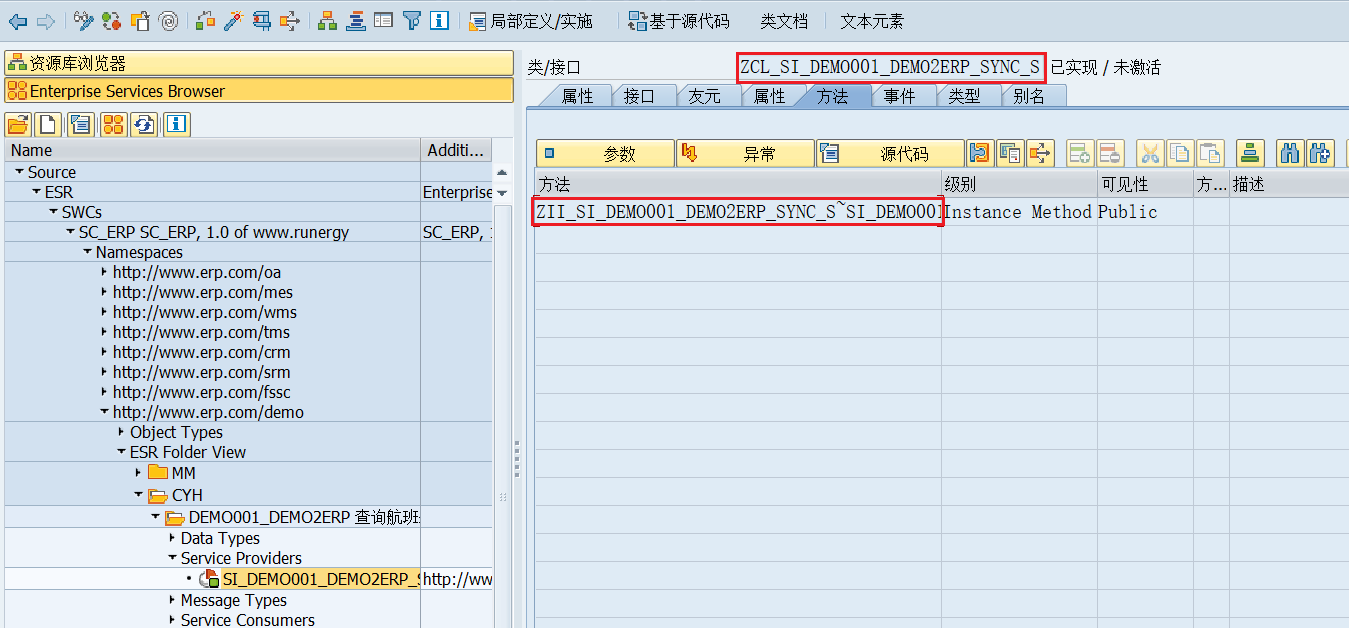Activate the class with the wand icon
Viewport: 1349px width, 628px height.
[234, 20]
